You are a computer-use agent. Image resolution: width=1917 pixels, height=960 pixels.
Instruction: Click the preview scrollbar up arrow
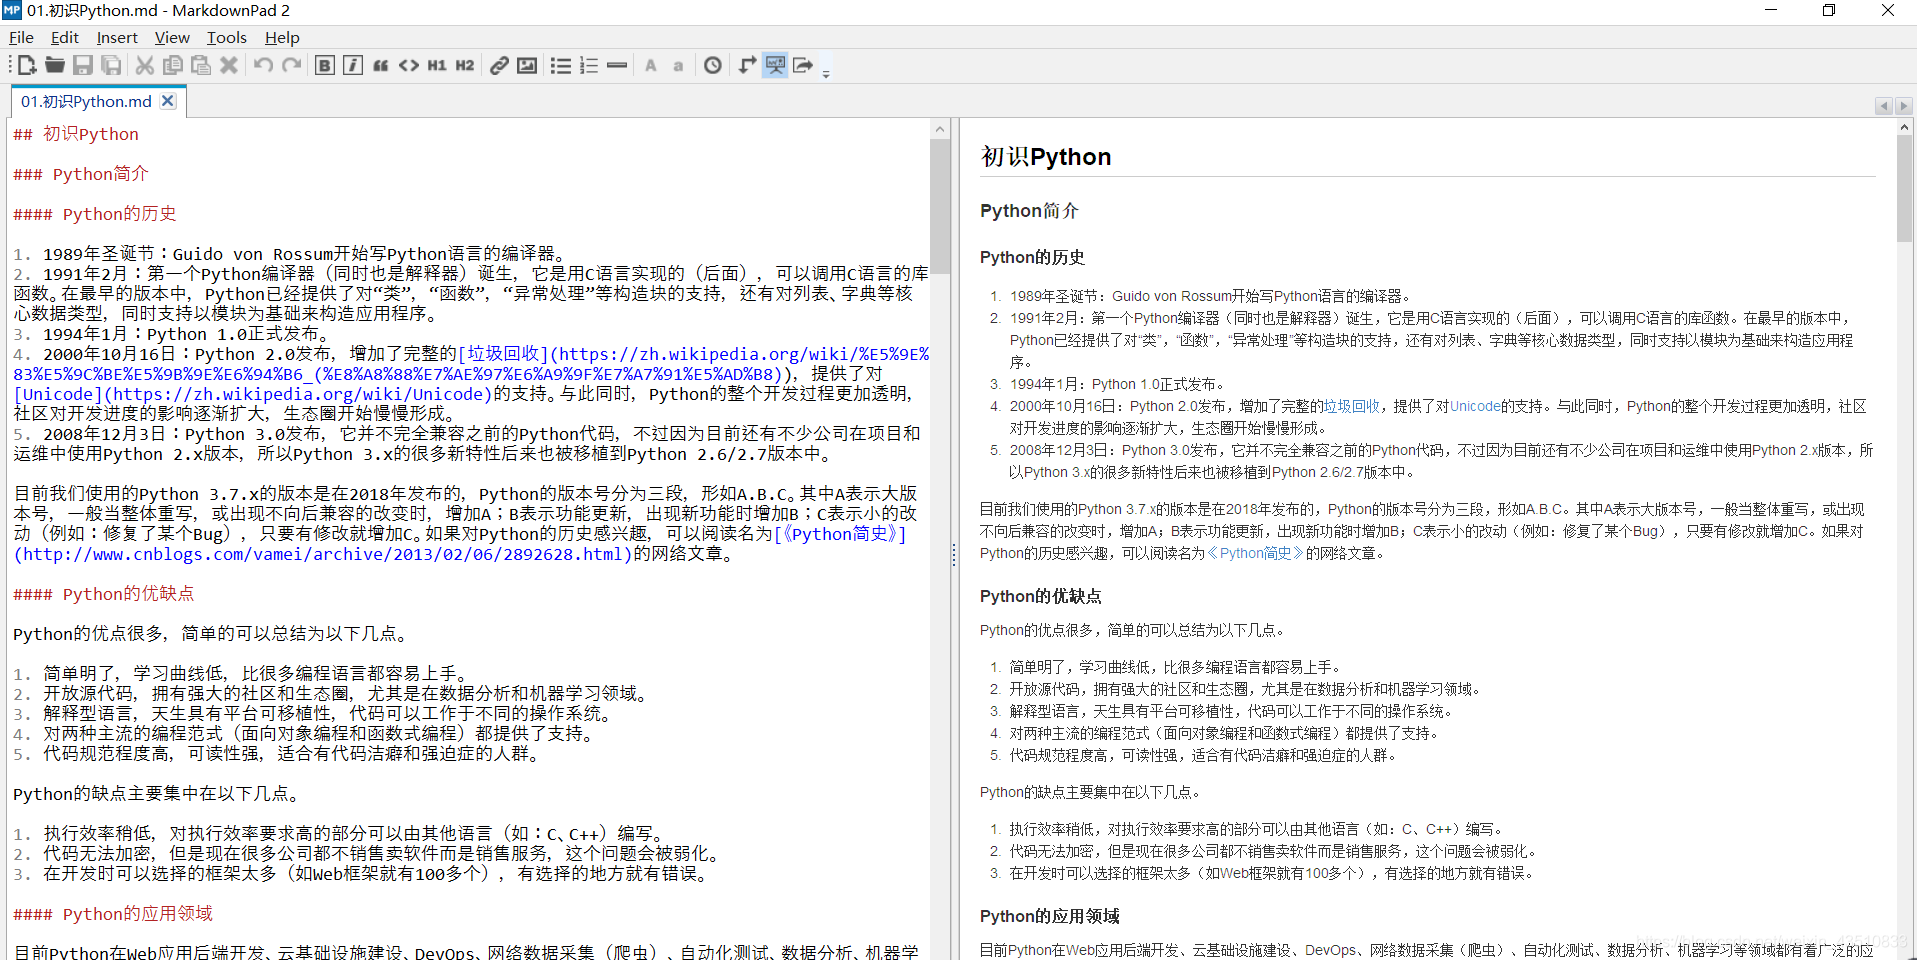point(1905,127)
